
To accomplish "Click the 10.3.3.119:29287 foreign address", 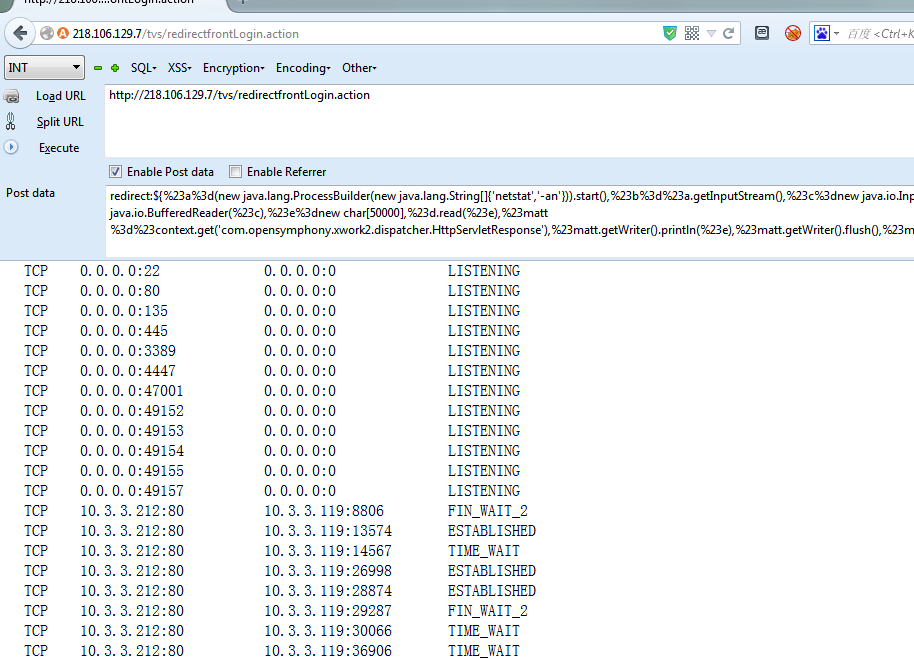I will 328,611.
